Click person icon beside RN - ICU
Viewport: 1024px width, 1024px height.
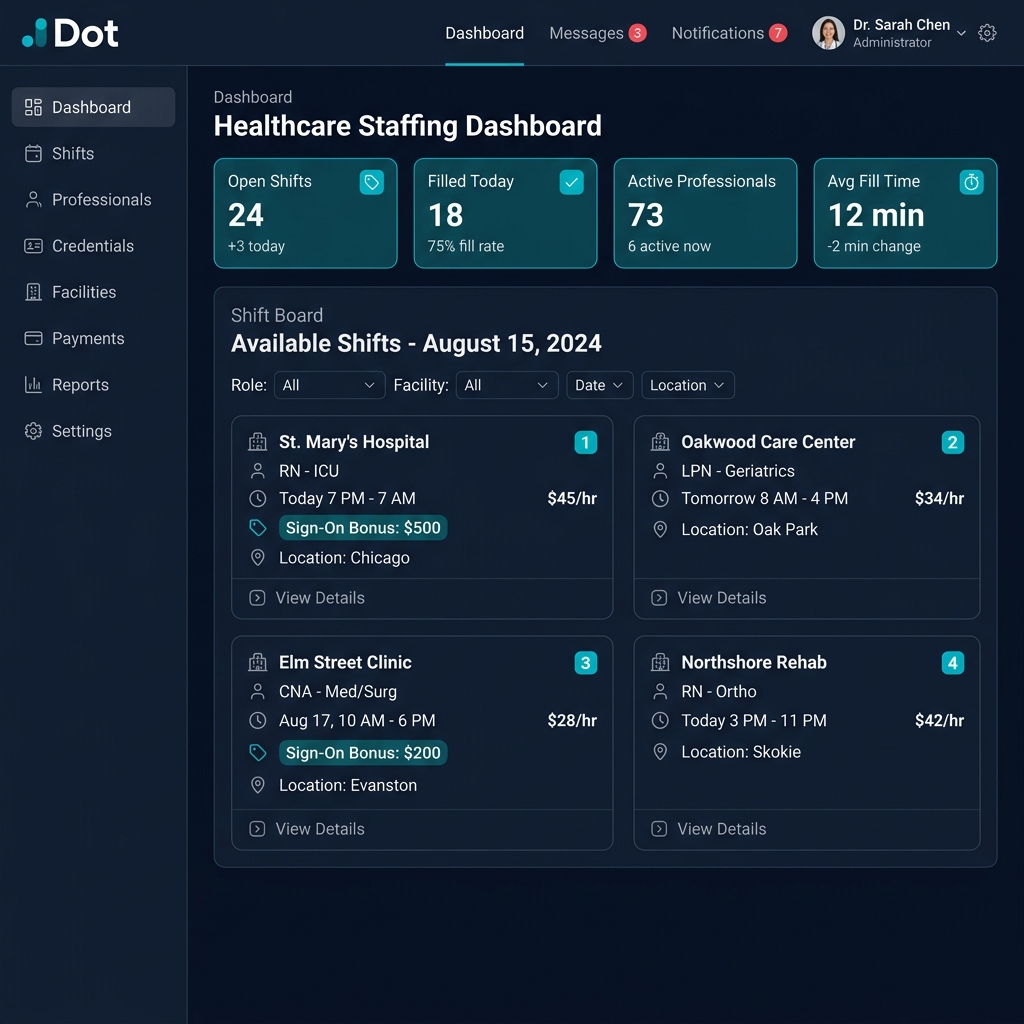258,471
